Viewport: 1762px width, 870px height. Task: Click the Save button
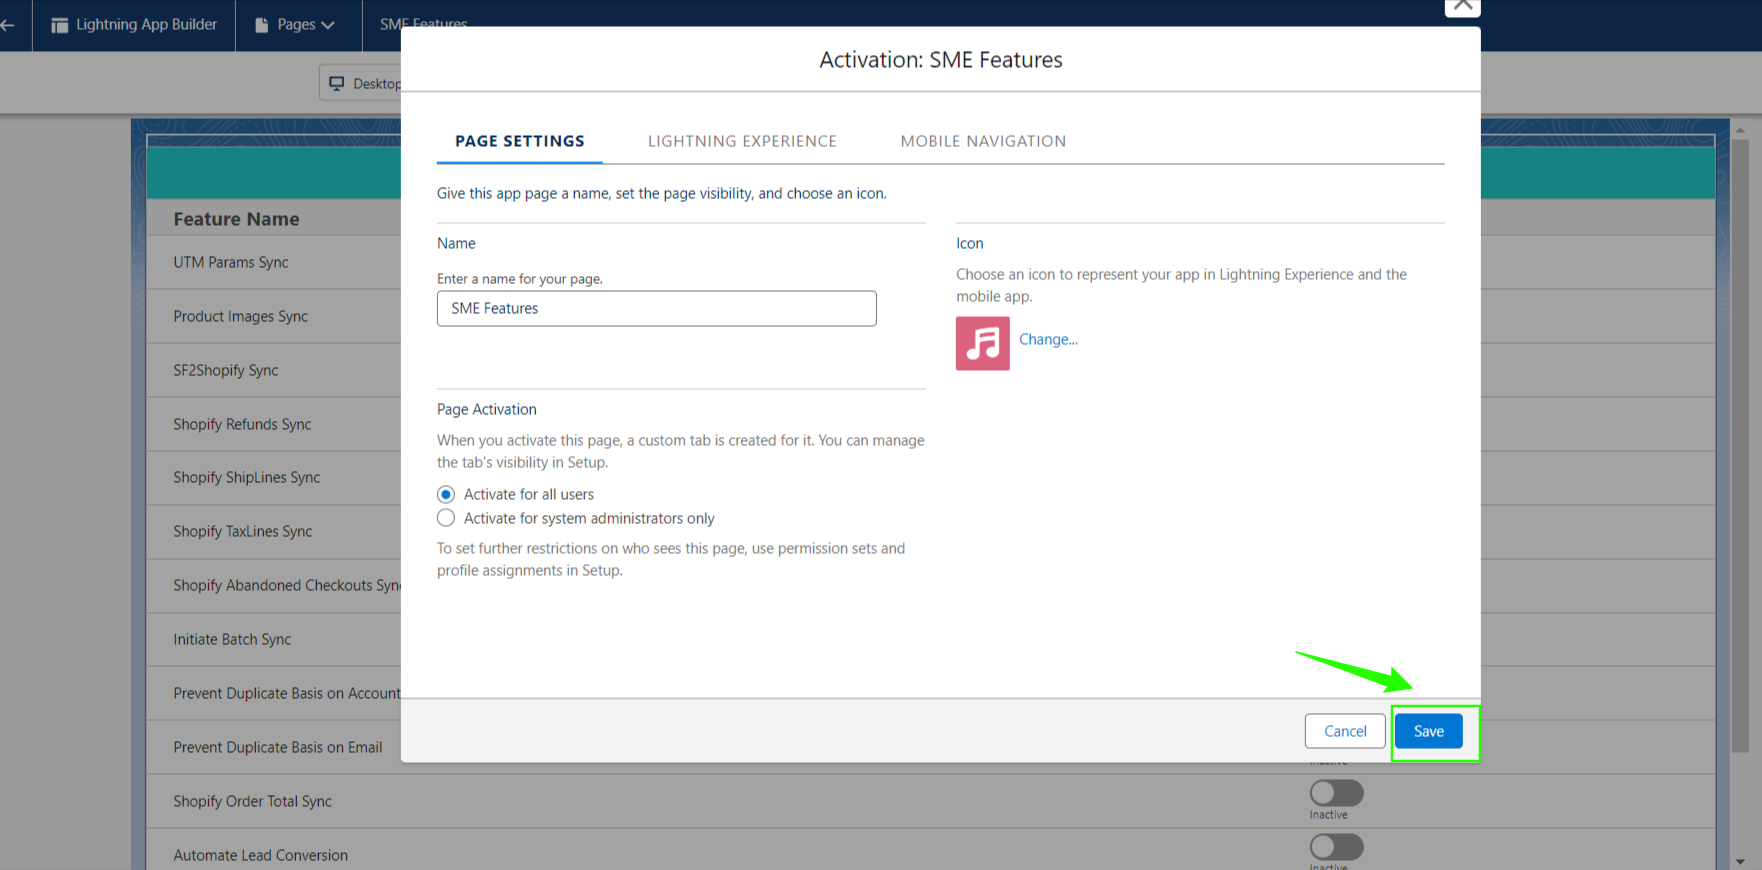pyautogui.click(x=1428, y=731)
